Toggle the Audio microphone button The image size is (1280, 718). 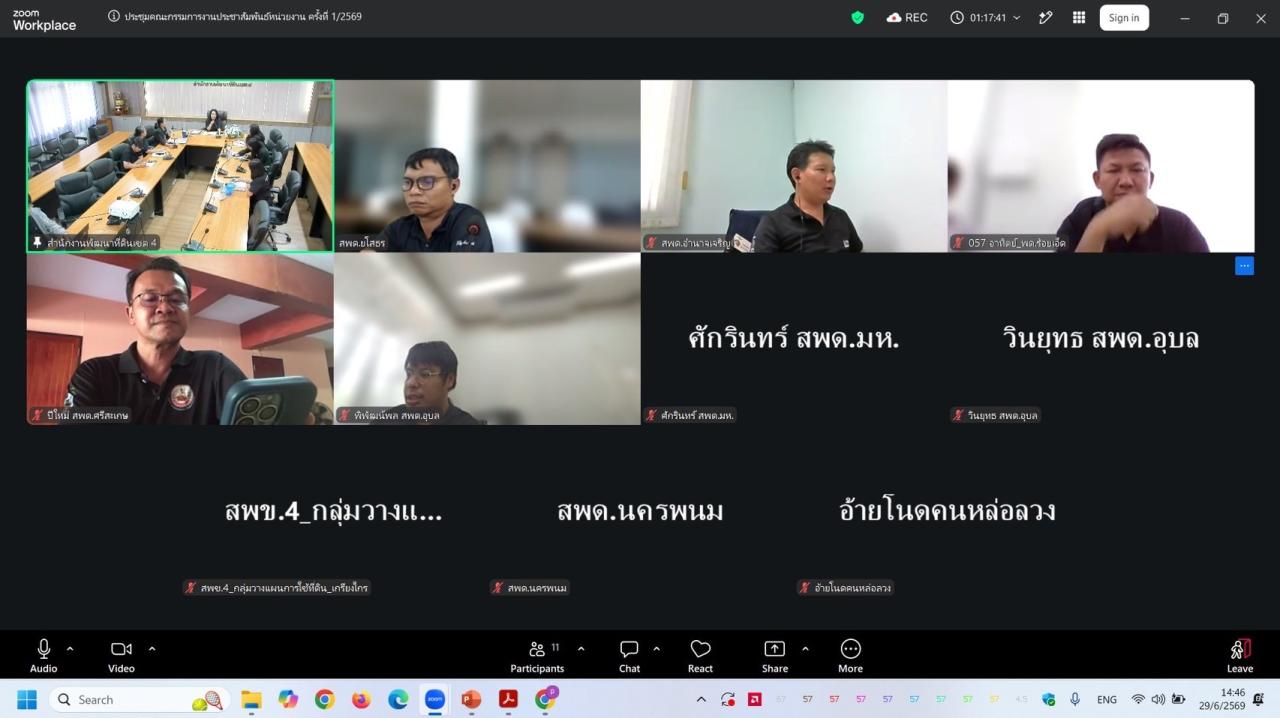pyautogui.click(x=43, y=656)
